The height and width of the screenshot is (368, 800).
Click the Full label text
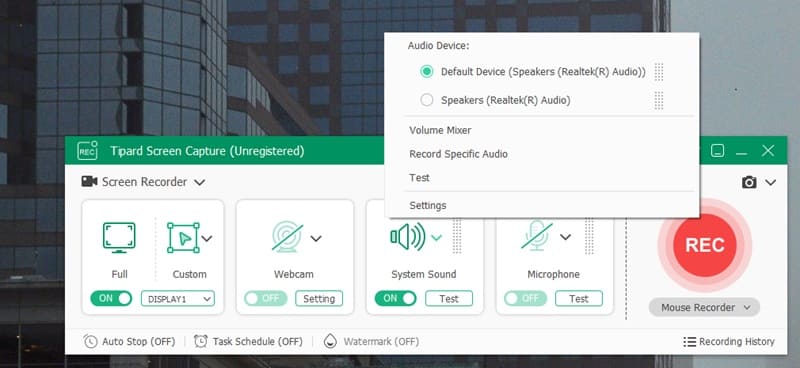pyautogui.click(x=119, y=274)
